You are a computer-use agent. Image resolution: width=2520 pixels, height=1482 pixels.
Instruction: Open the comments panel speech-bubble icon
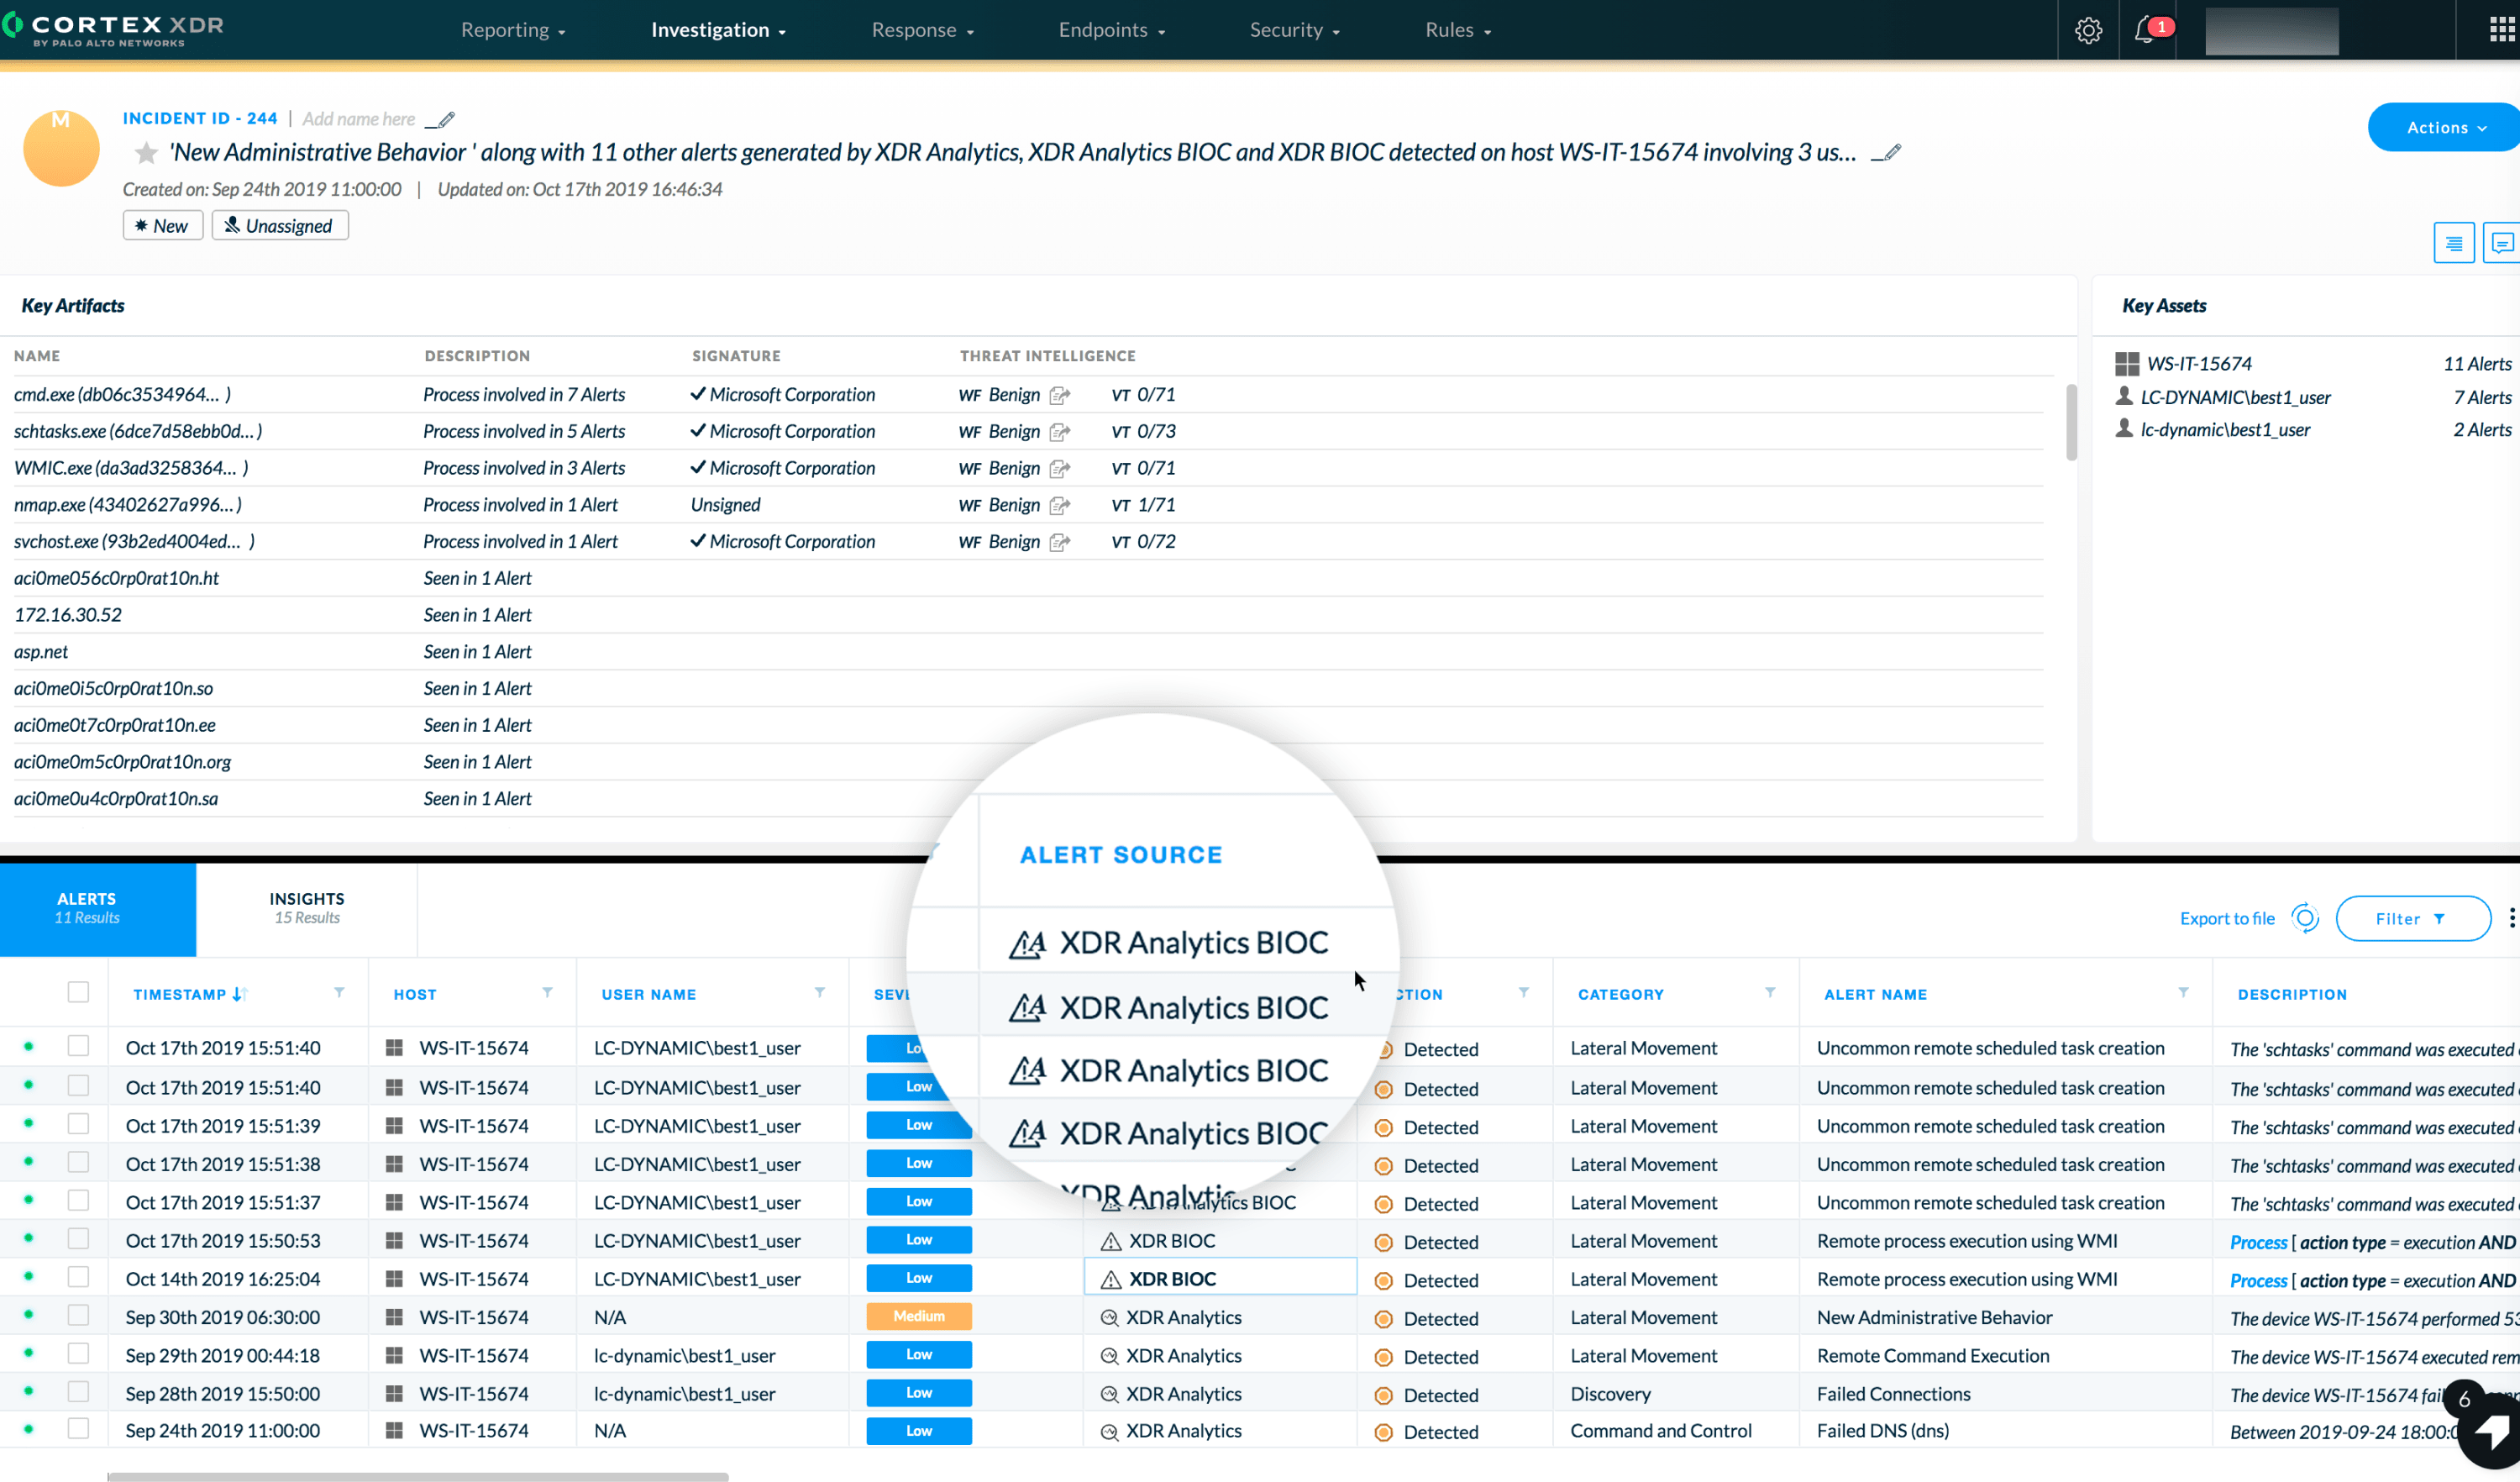pos(2502,242)
